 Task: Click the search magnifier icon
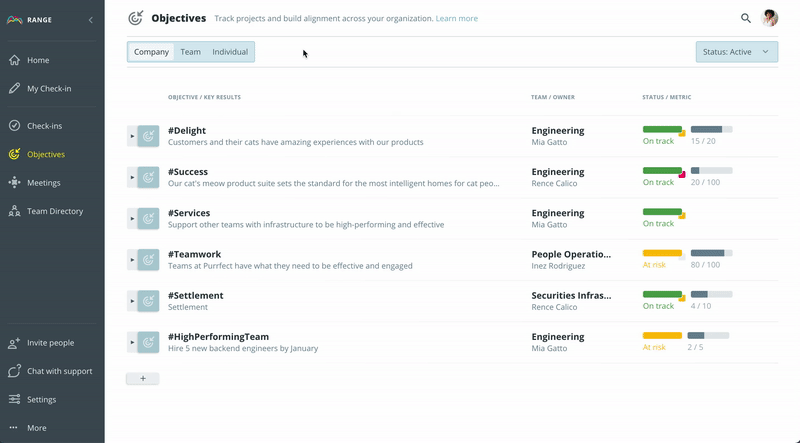pos(745,18)
